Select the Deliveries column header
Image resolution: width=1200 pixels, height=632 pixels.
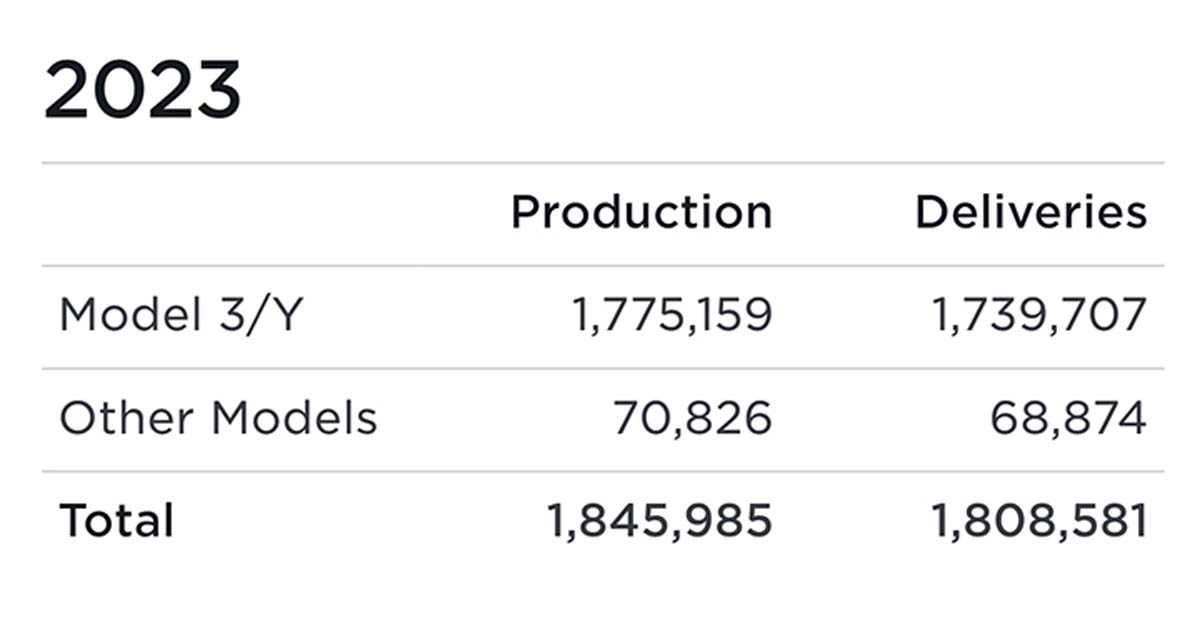pyautogui.click(x=1031, y=213)
